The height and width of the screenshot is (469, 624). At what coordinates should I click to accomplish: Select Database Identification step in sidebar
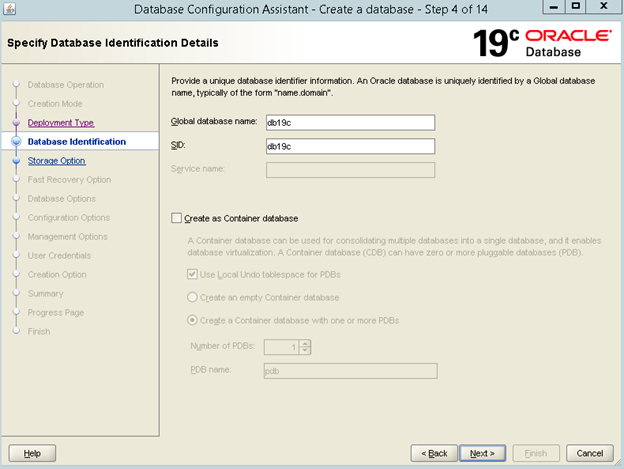76,142
